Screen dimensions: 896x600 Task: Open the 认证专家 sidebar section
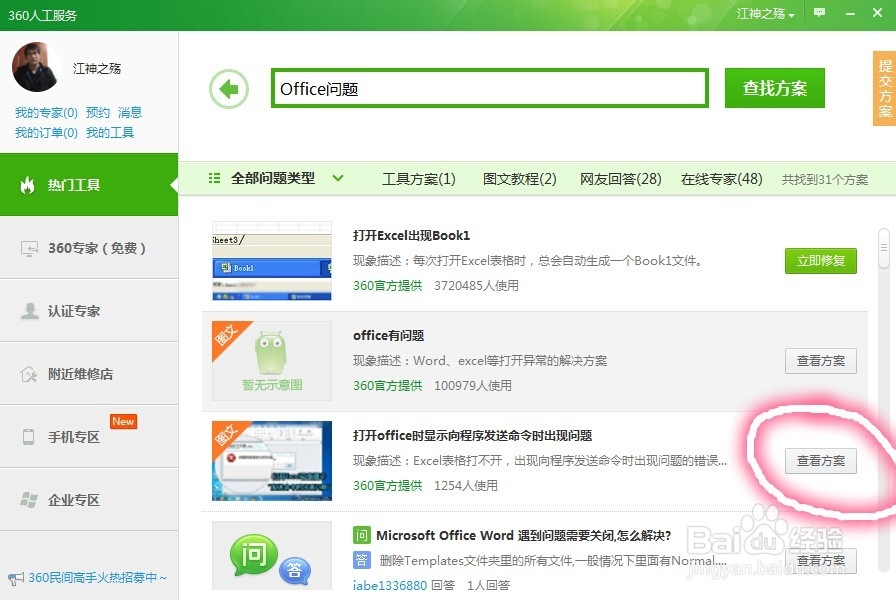89,311
